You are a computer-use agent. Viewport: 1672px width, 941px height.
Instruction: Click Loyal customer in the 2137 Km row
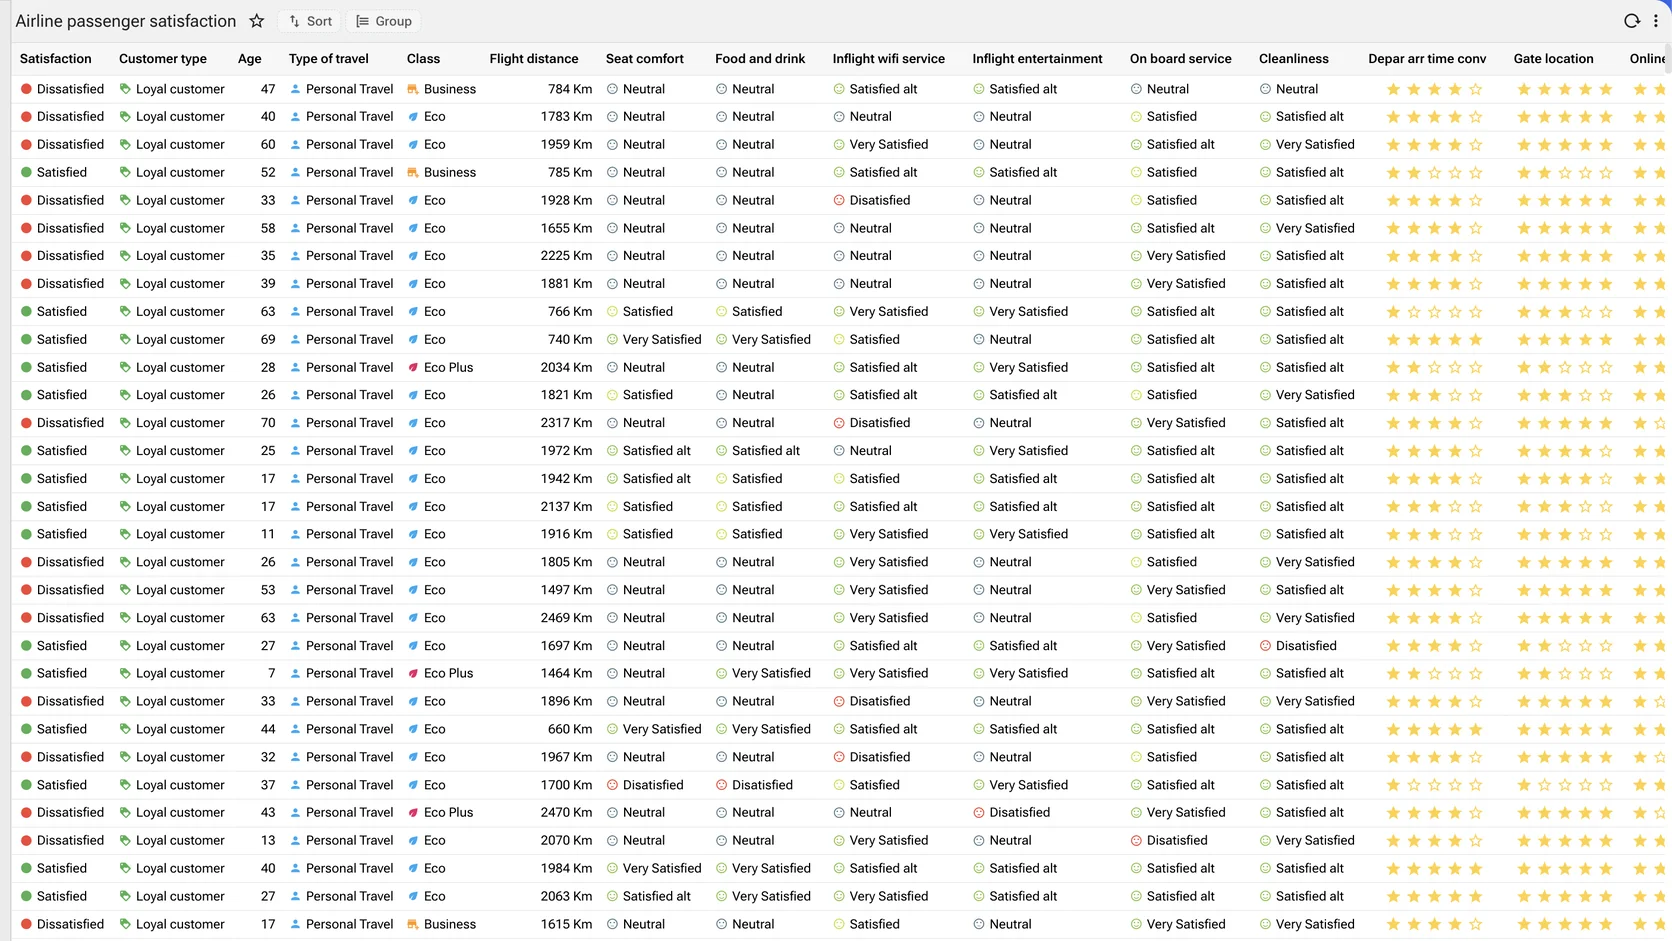coord(180,507)
